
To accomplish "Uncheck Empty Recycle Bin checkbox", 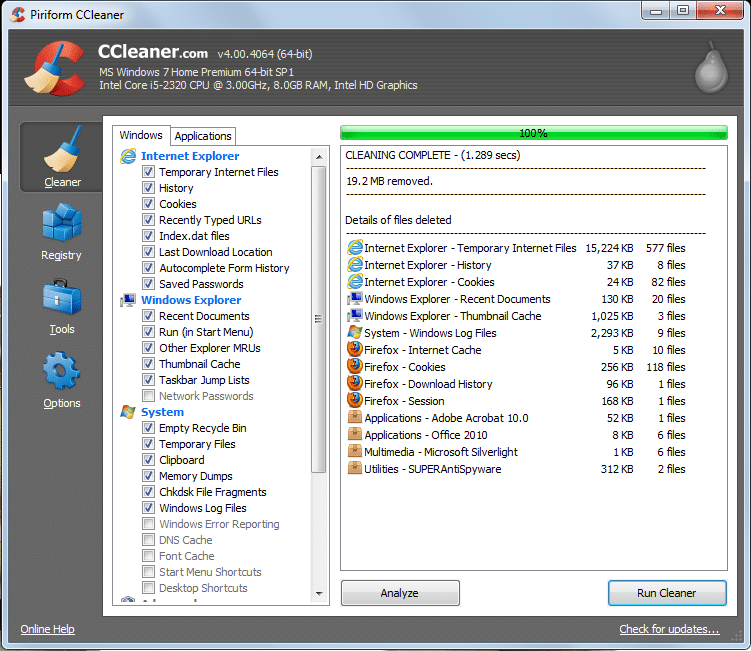I will 148,428.
